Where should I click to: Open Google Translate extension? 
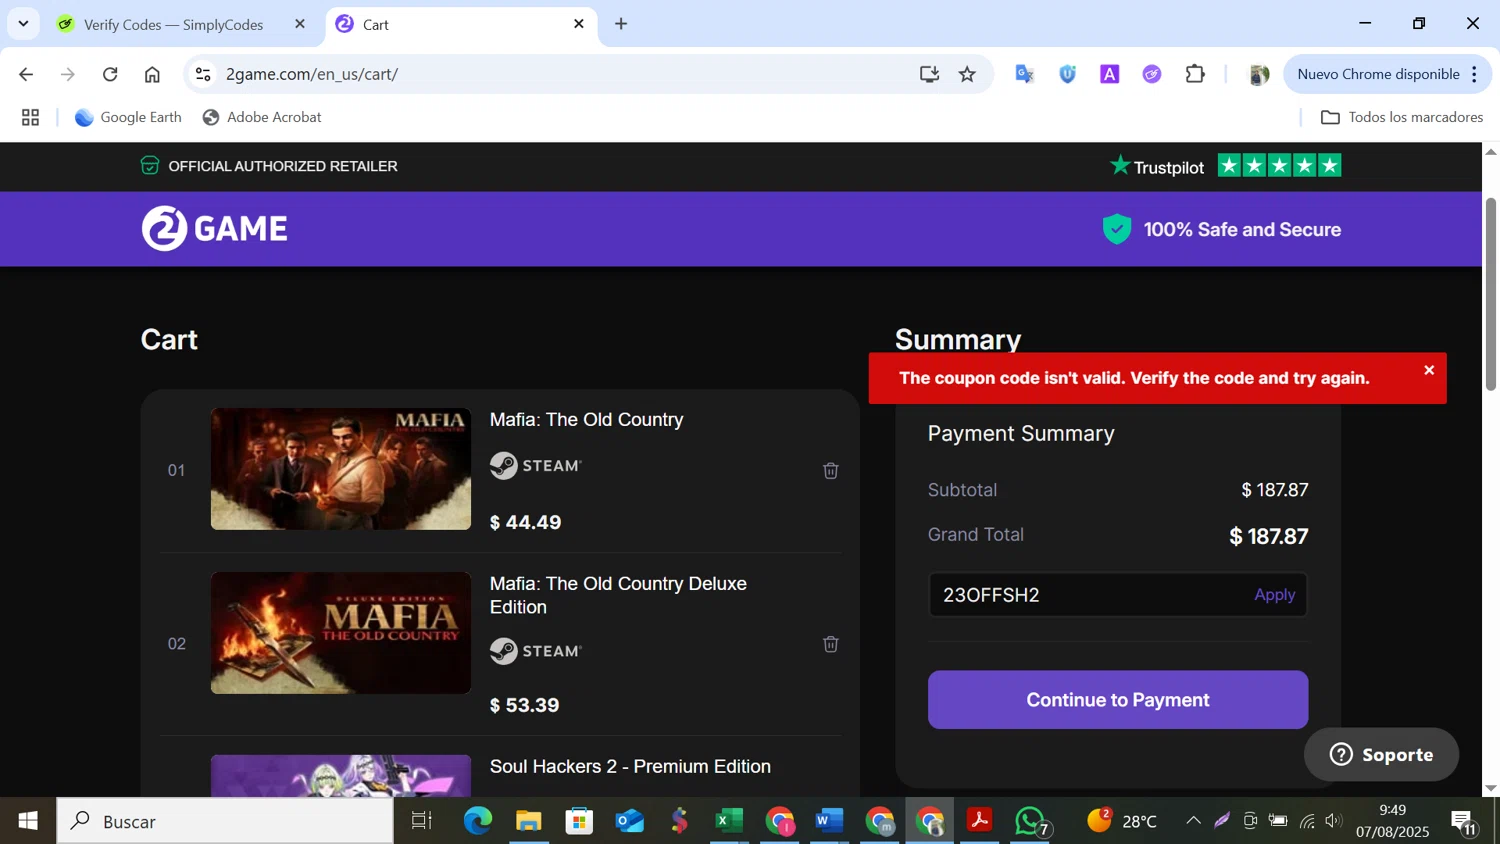(x=1024, y=74)
